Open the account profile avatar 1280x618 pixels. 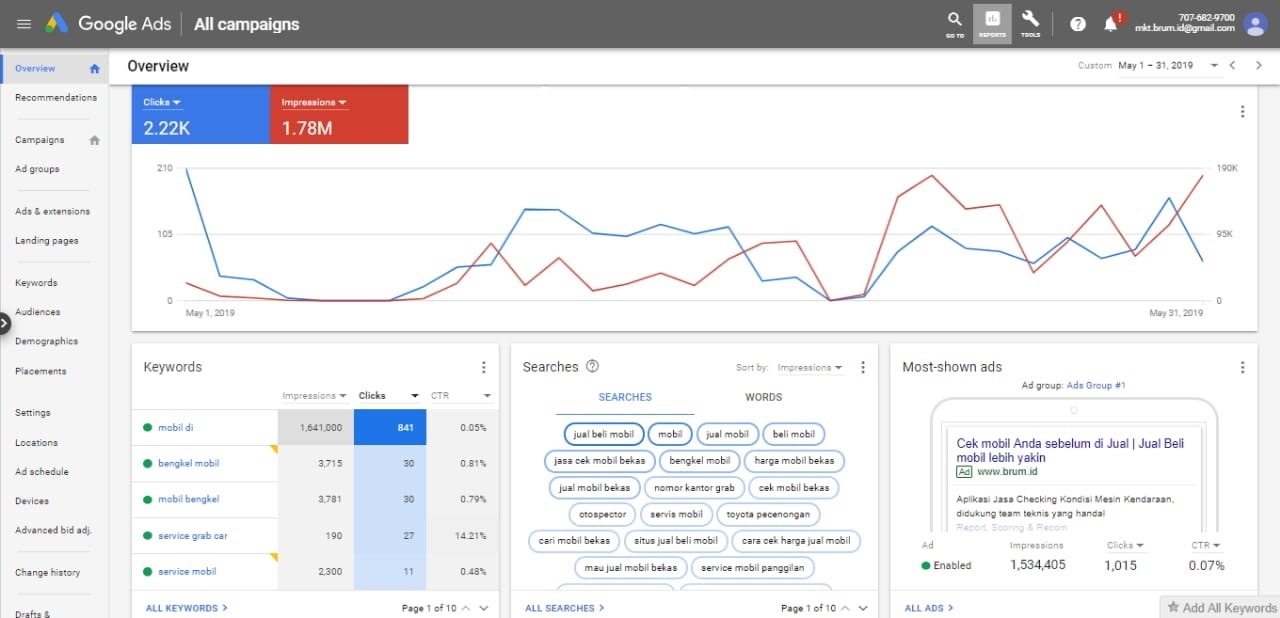(1255, 24)
